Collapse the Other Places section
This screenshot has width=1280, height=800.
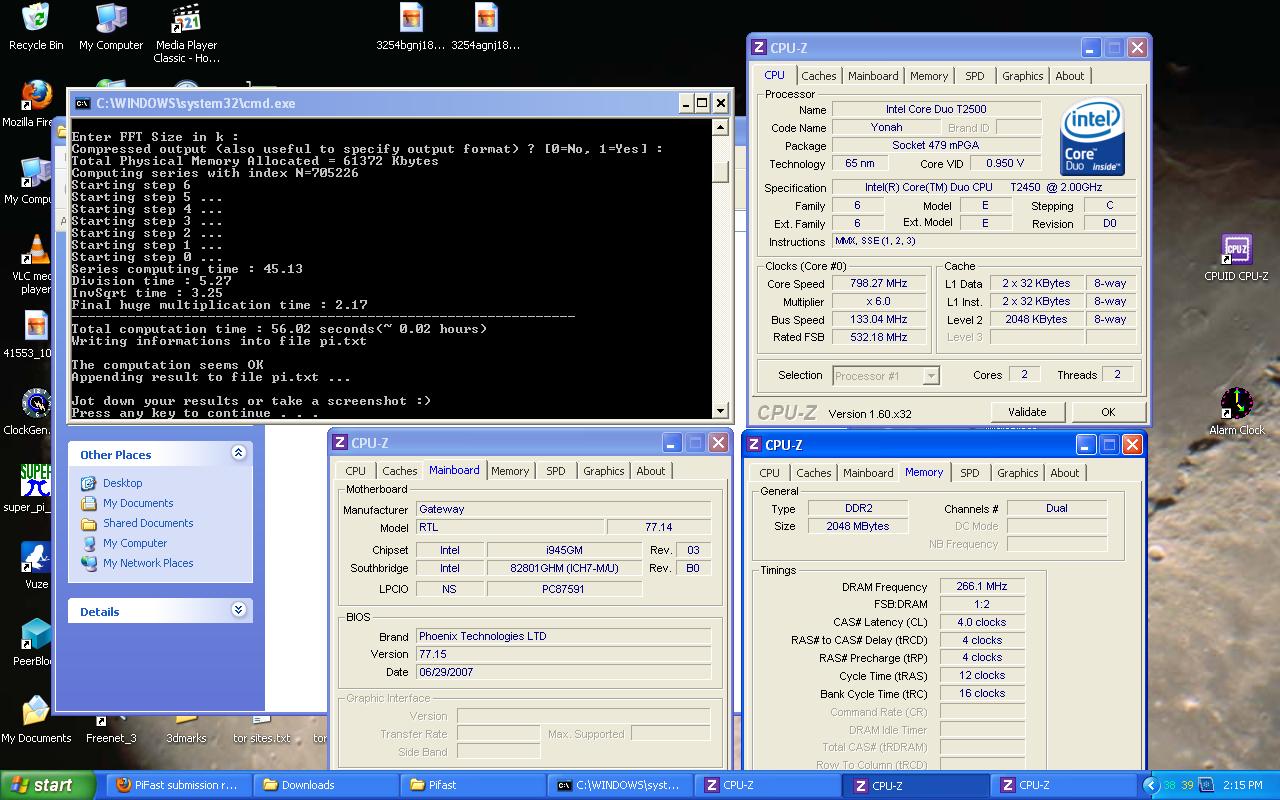click(x=238, y=453)
